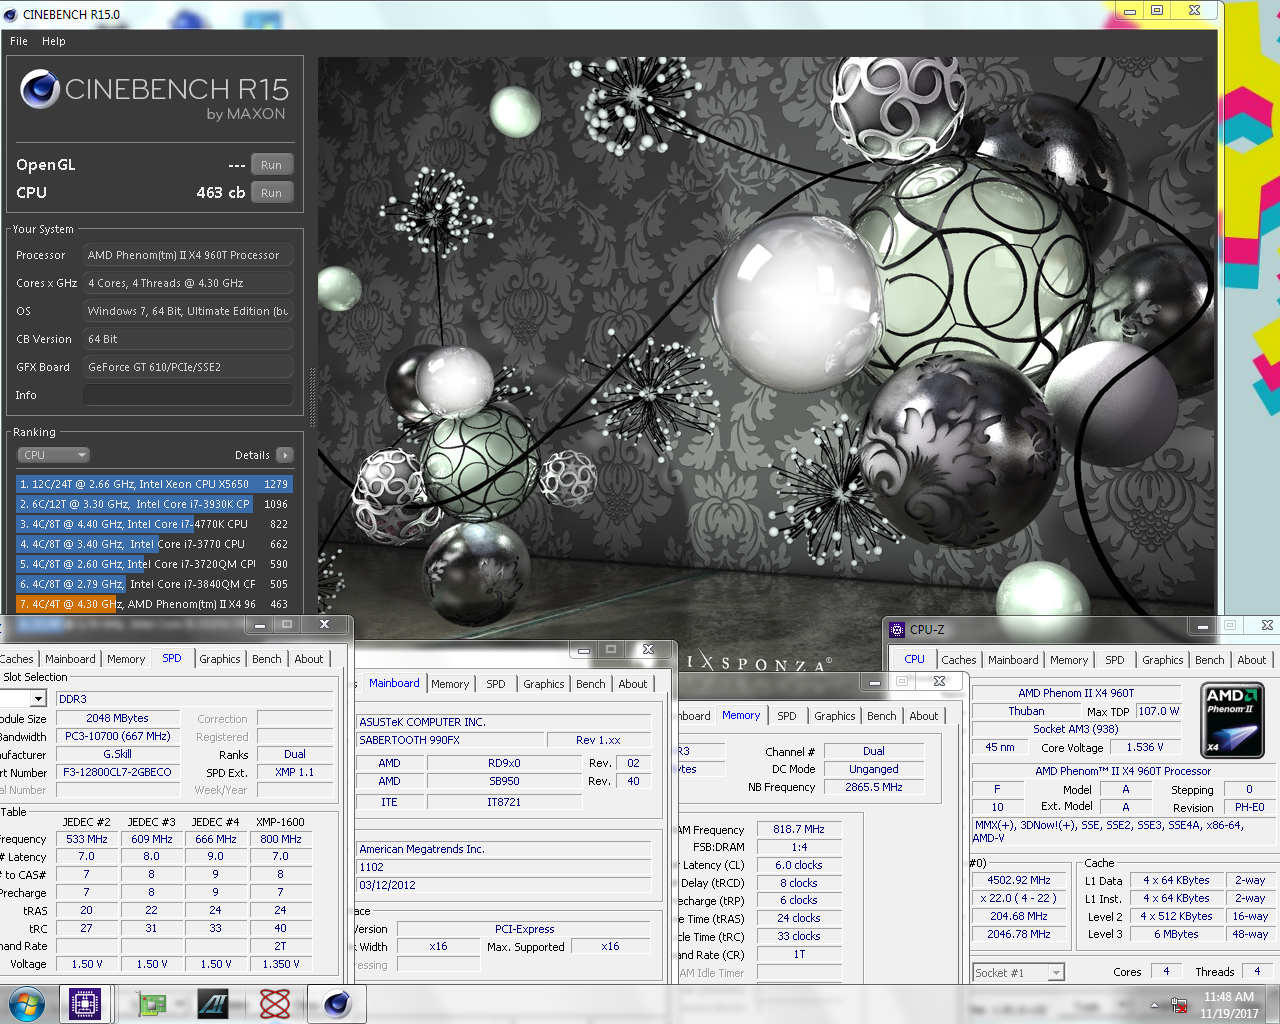This screenshot has width=1280, height=1024.
Task: Open the File menu
Action: click(19, 41)
